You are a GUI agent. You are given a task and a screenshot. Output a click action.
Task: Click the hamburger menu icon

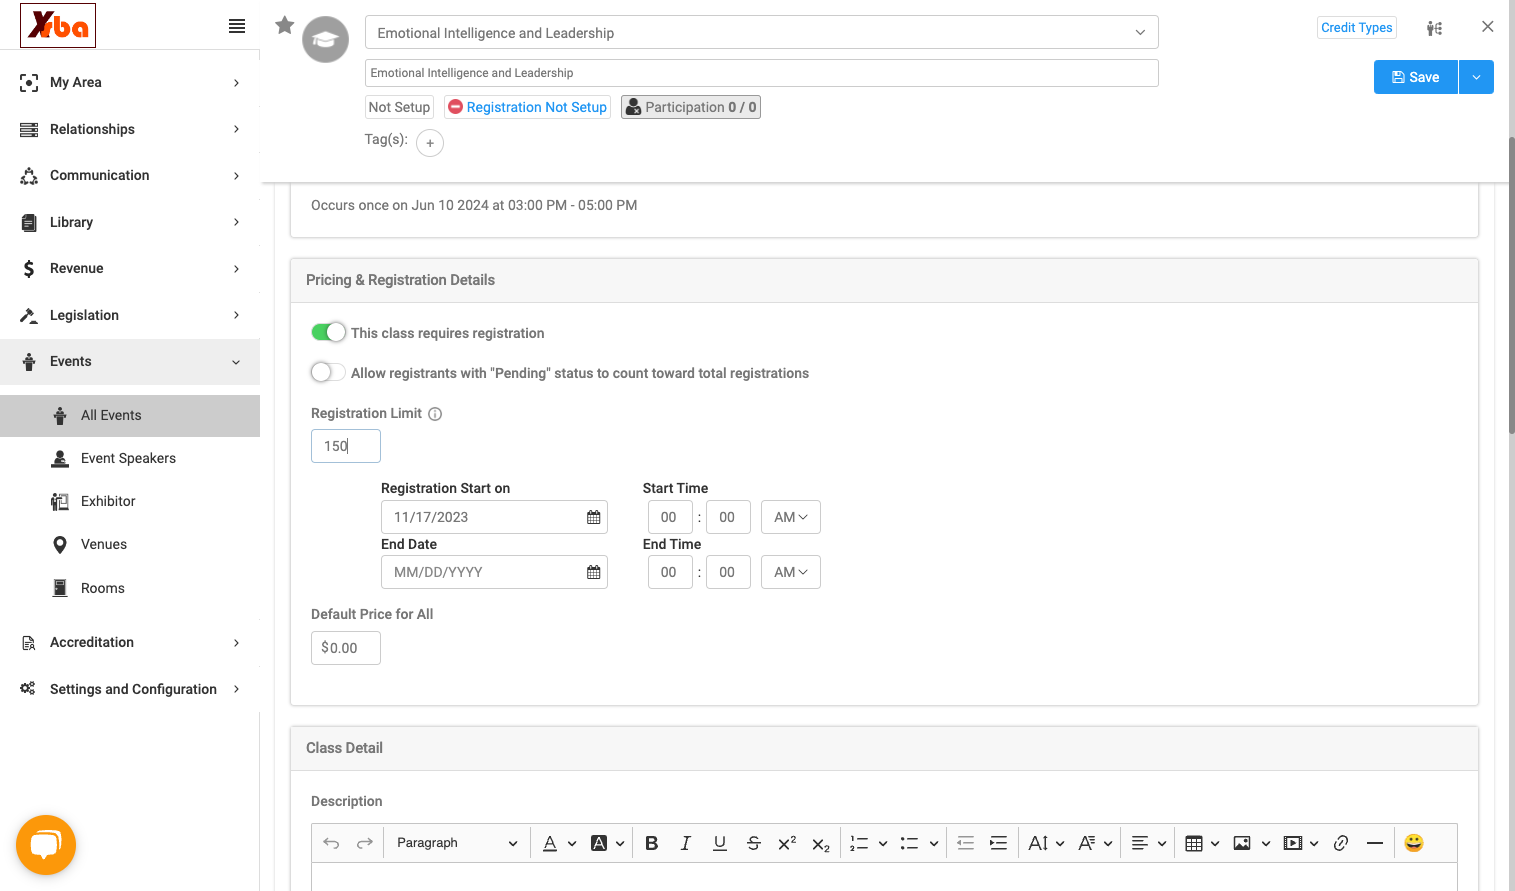coord(237,26)
